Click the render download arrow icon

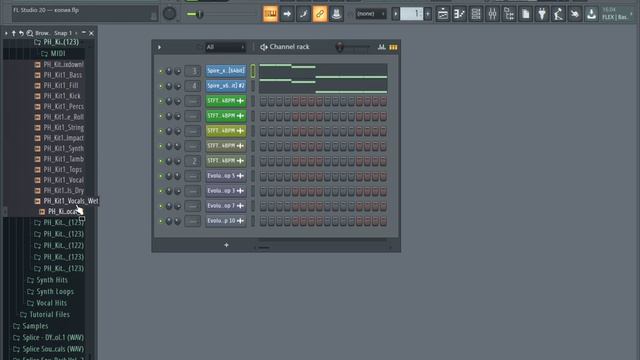click(x=591, y=14)
